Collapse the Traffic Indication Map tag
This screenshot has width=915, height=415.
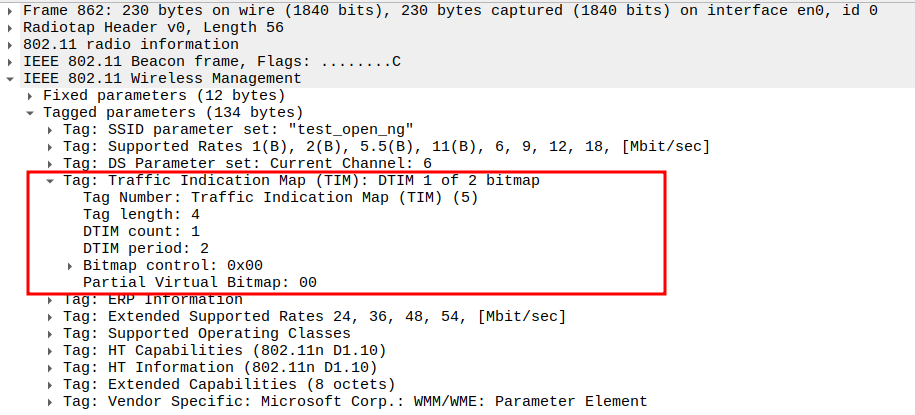click(51, 180)
